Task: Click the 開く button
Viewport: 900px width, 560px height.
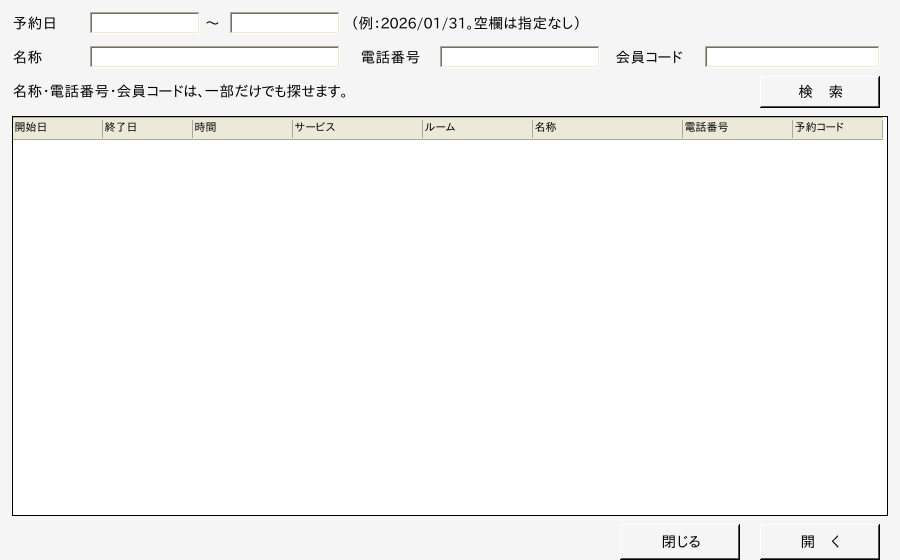Action: click(820, 542)
